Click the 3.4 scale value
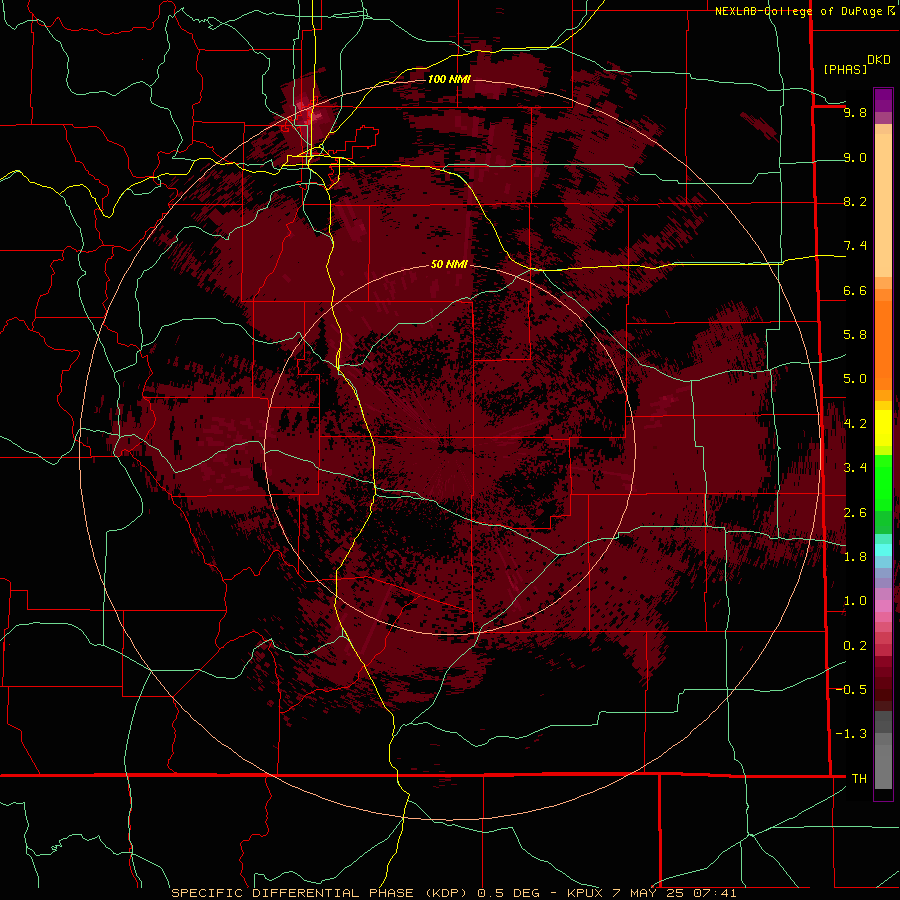This screenshot has width=900, height=900. point(855,468)
